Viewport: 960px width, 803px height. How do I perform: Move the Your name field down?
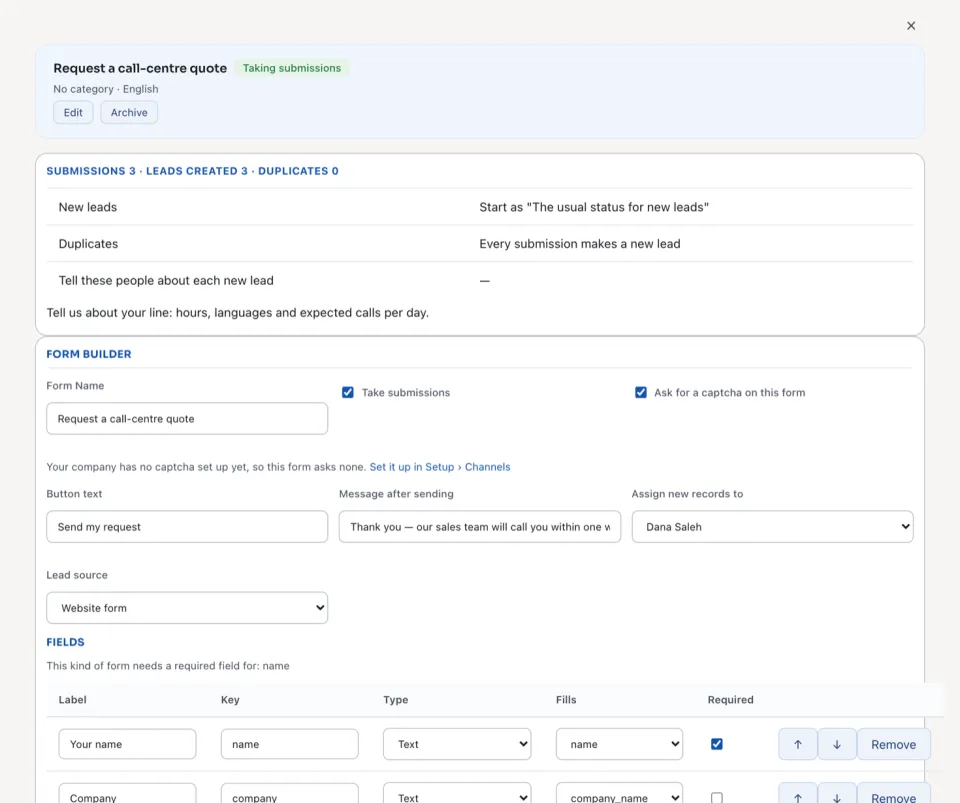[837, 744]
